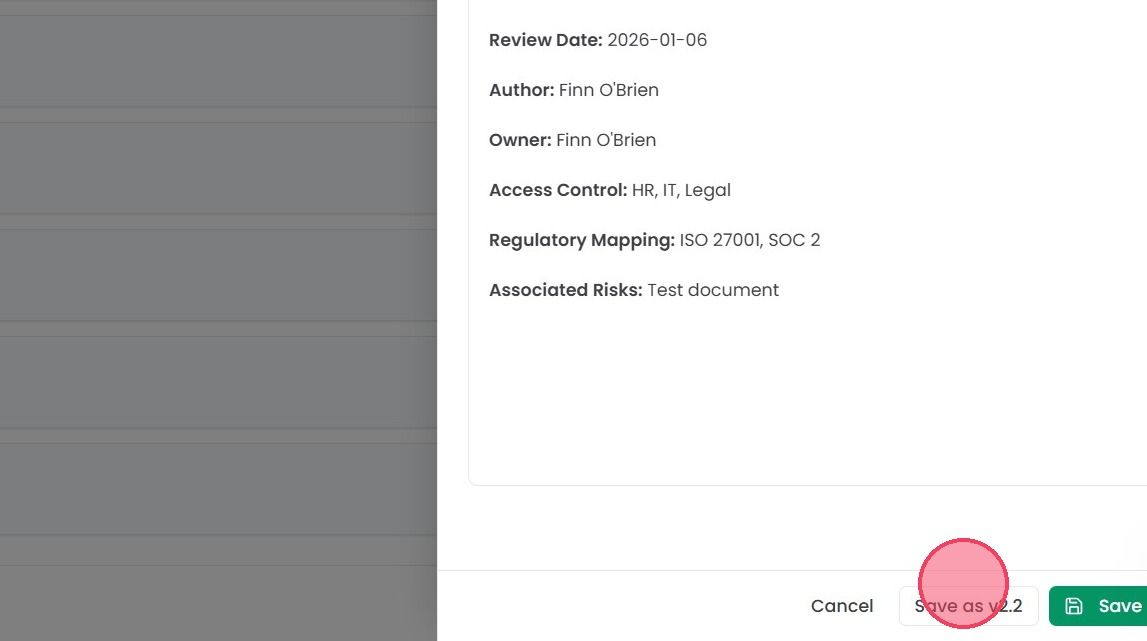
Task: Place cursor in the Review Date label
Action: [x=546, y=40]
